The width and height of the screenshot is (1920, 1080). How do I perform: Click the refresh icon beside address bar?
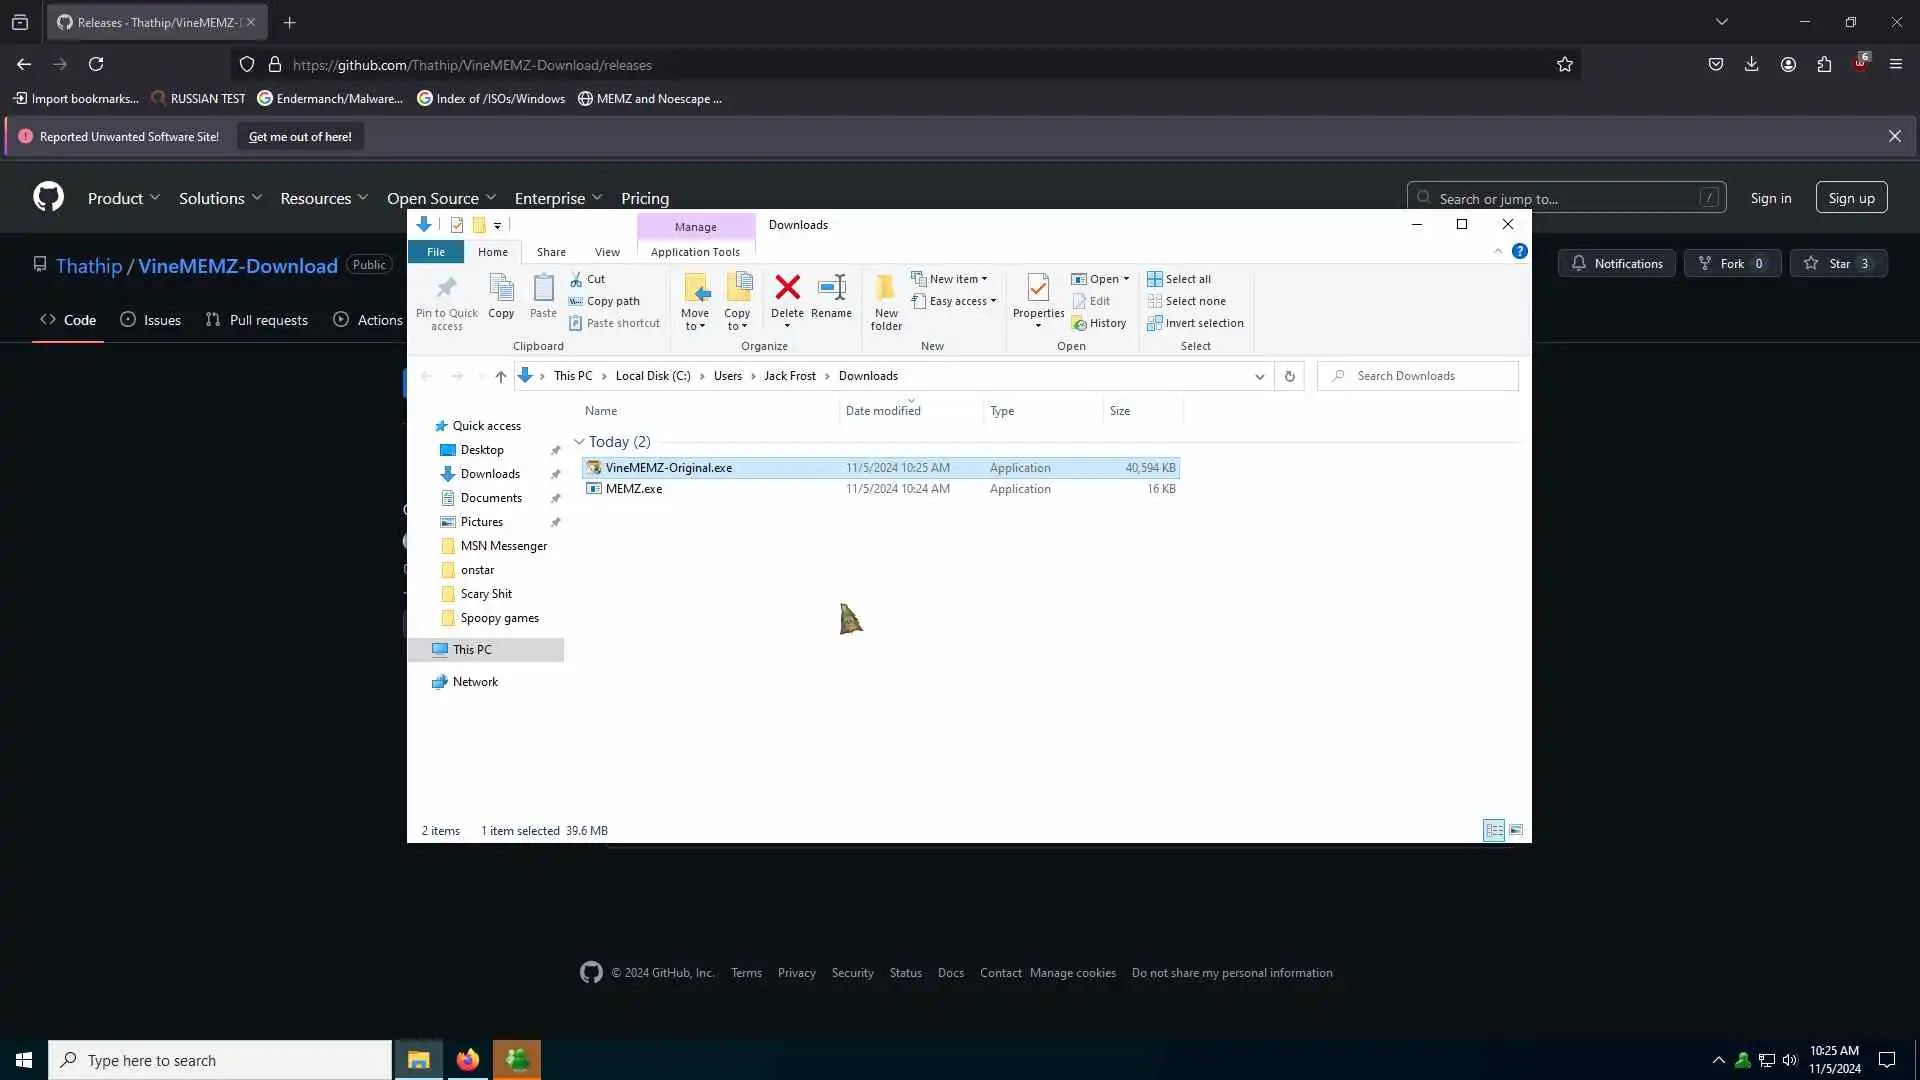tap(1289, 376)
